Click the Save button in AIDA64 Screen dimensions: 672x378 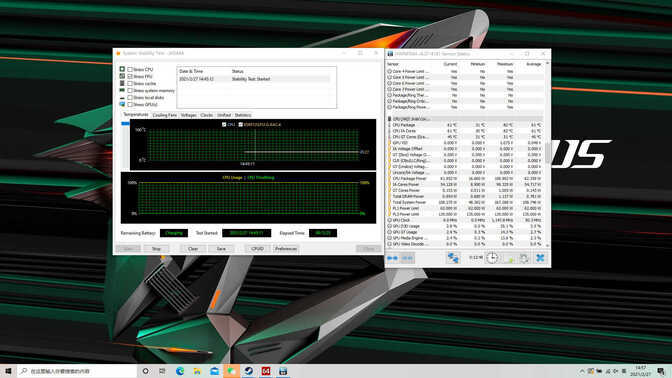point(221,249)
